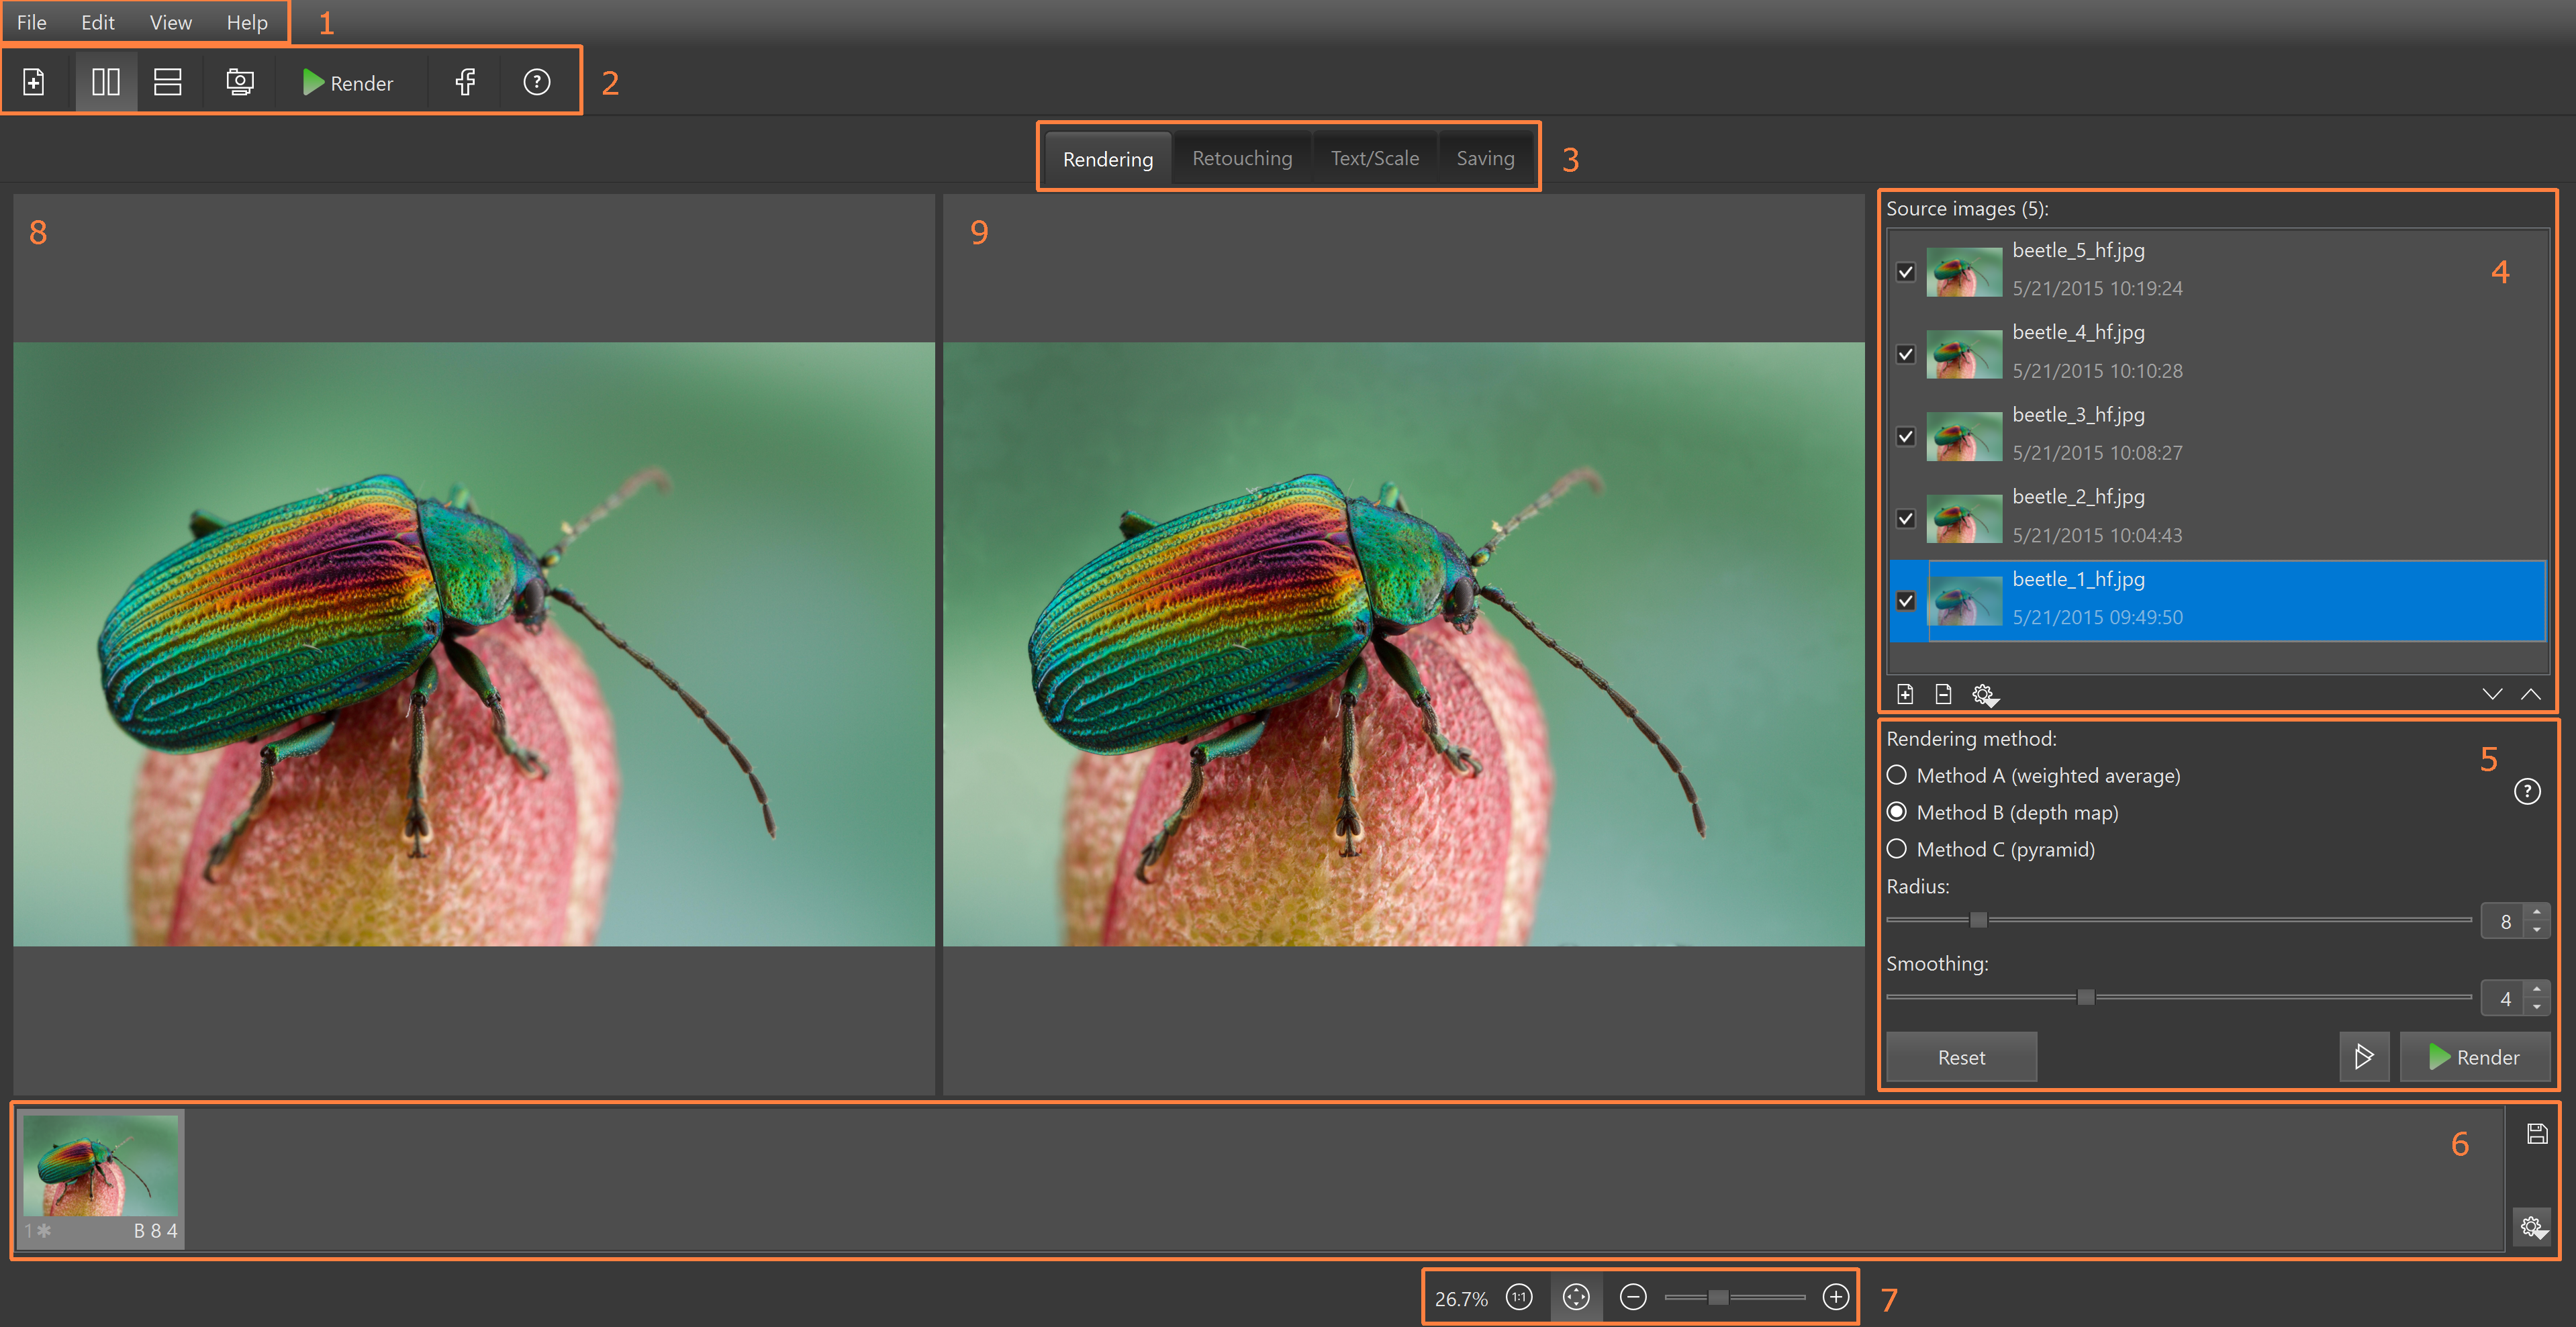
Task: Click the Radius slider handle
Action: (x=1978, y=920)
